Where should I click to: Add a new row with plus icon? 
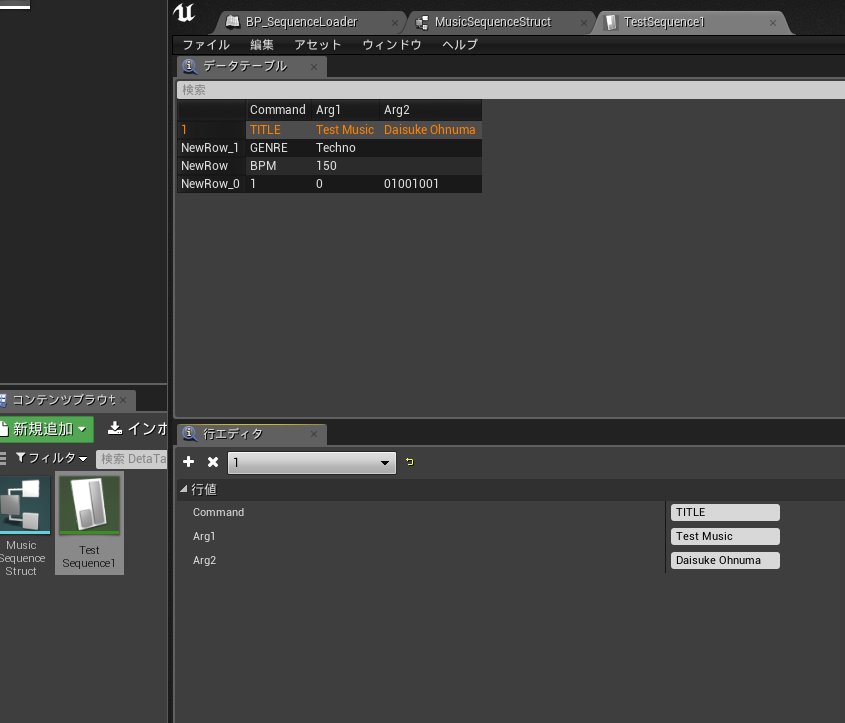(189, 462)
